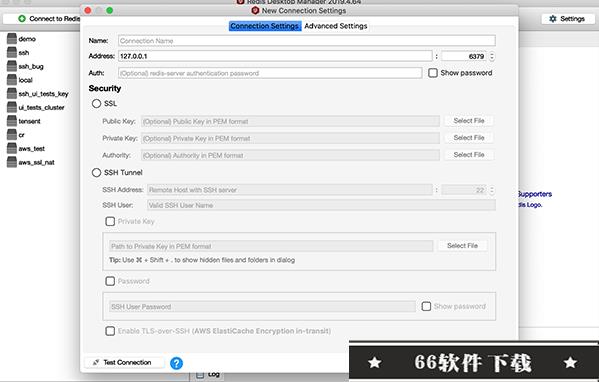Select the tensent connection name
This screenshot has height=382, width=599.
click(x=29, y=121)
